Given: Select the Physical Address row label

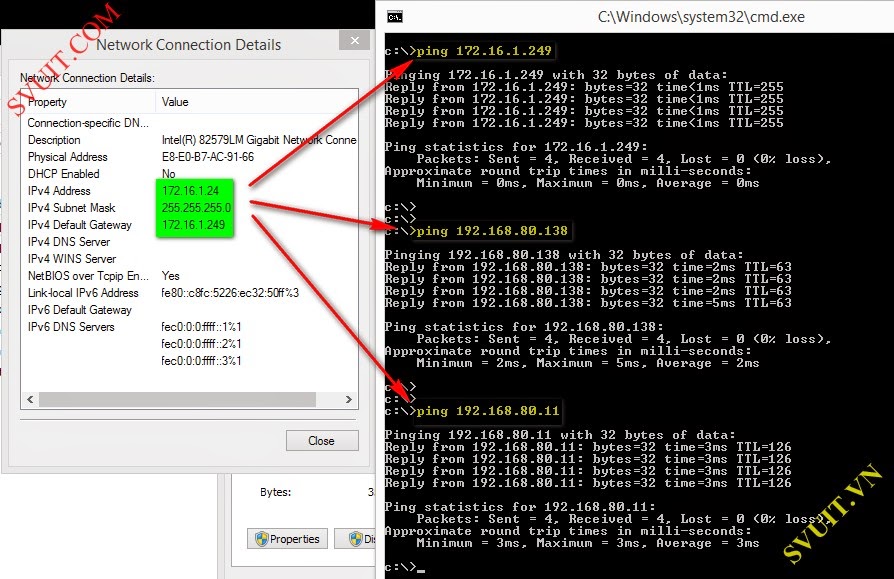Looking at the screenshot, I should click(x=67, y=157).
